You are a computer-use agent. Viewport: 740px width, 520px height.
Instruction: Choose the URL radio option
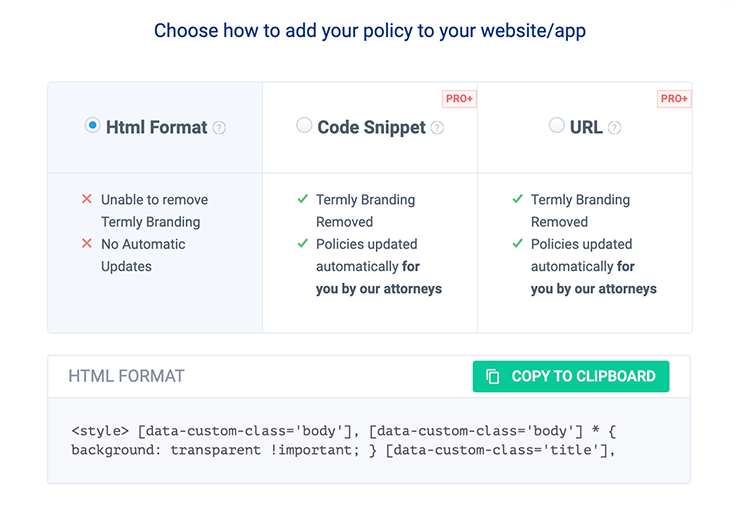click(x=557, y=126)
